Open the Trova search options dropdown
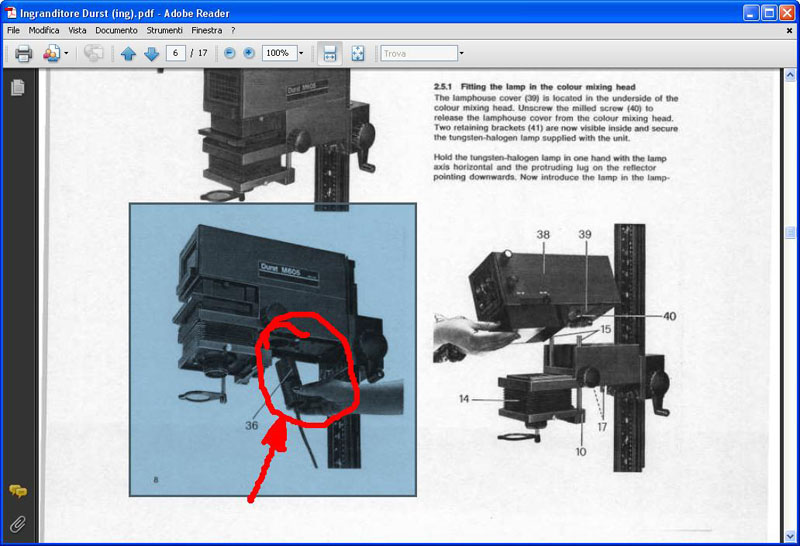Screen dimensions: 800x546 tap(462, 53)
